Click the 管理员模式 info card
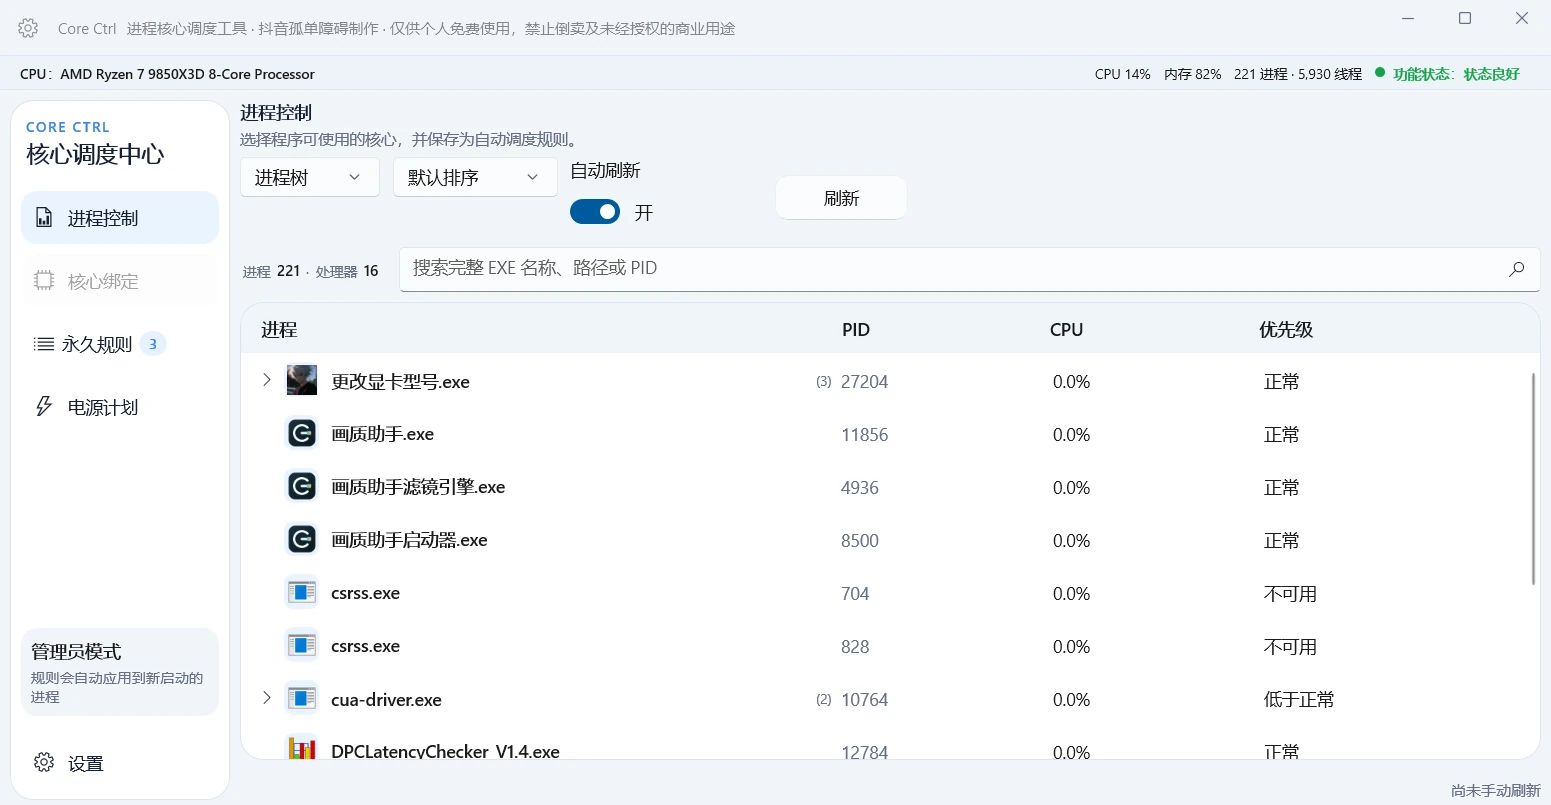This screenshot has height=805, width=1551. point(120,672)
